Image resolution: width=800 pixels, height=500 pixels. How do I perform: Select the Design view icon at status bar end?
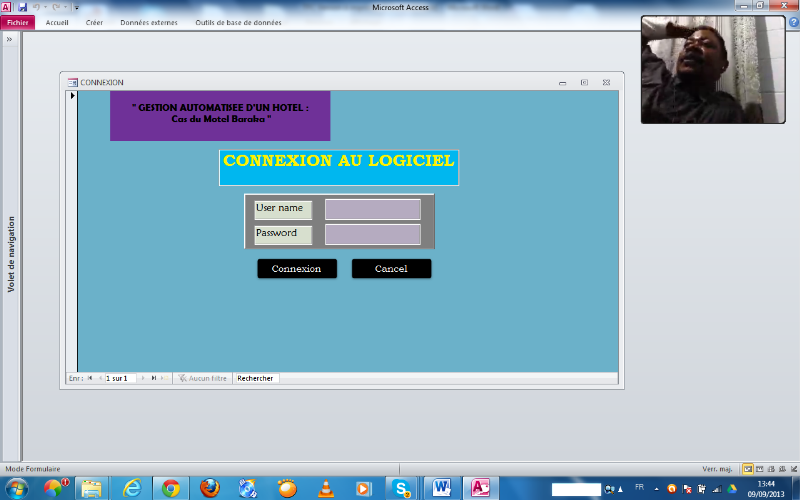[793, 468]
